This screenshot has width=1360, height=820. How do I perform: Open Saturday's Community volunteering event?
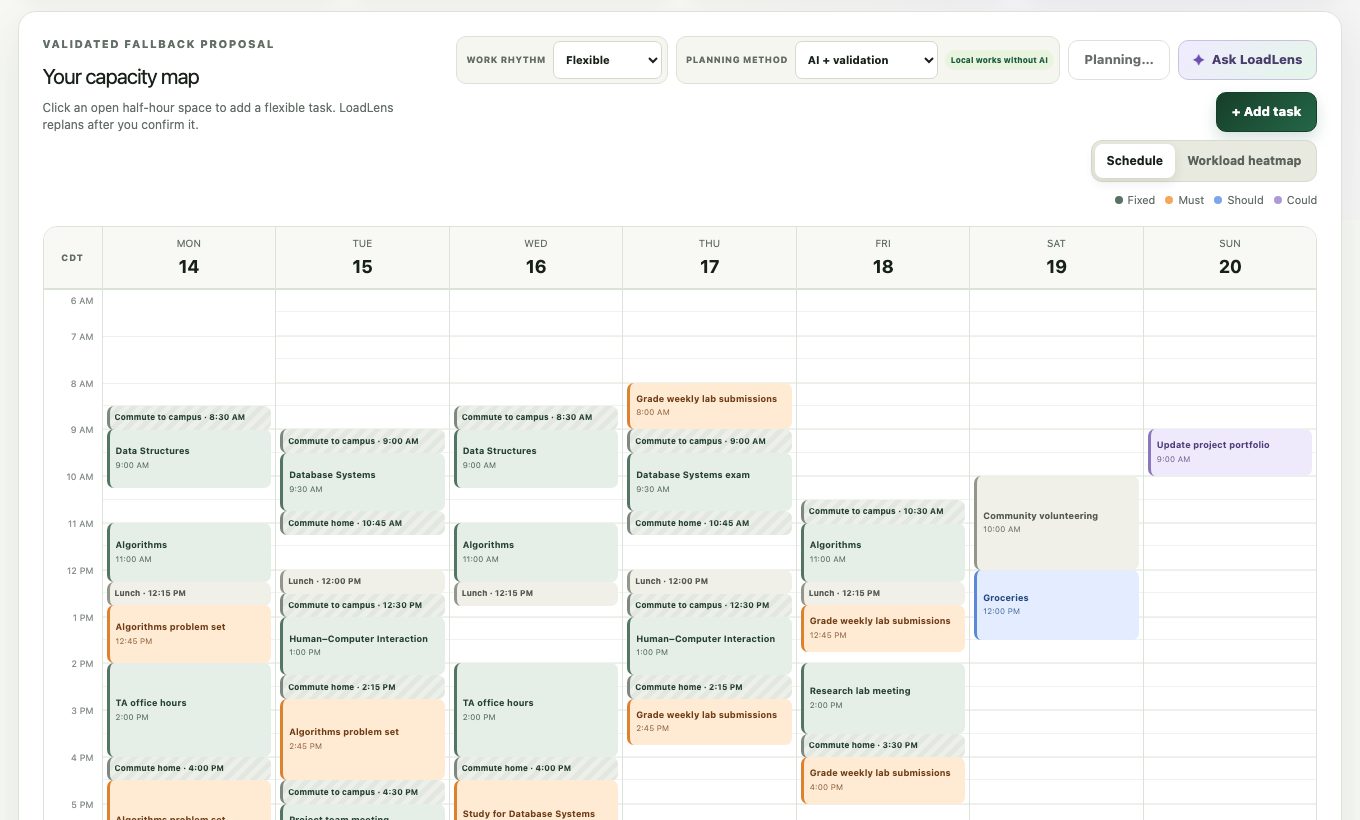tap(1057, 522)
